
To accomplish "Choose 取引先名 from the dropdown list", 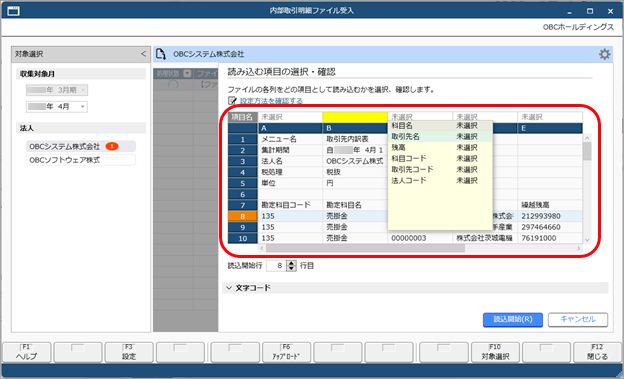I will [x=440, y=137].
